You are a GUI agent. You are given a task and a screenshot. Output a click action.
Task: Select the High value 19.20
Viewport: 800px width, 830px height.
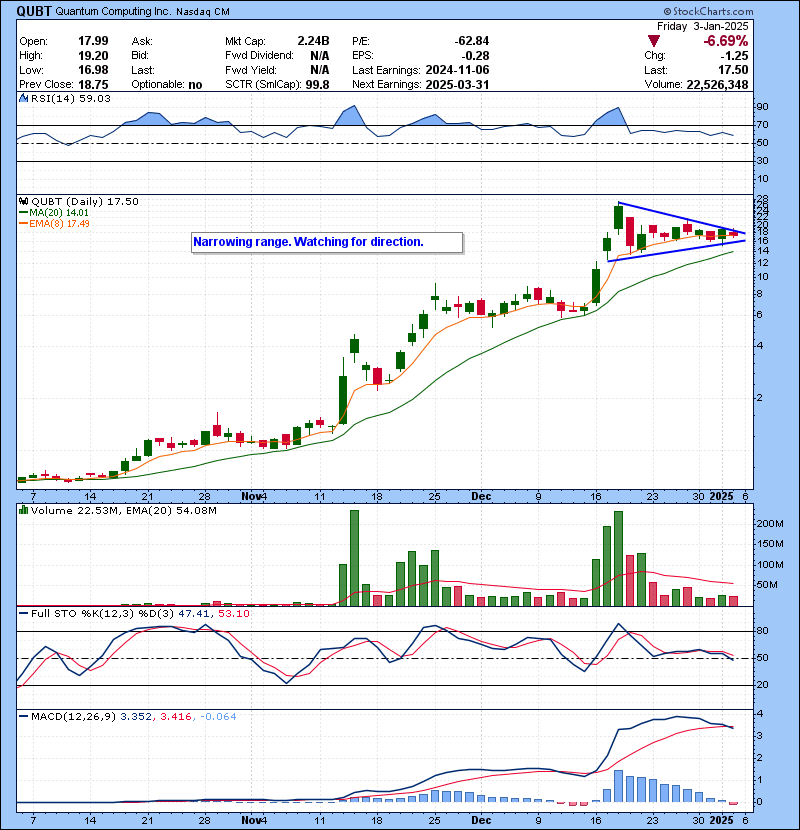click(x=93, y=56)
